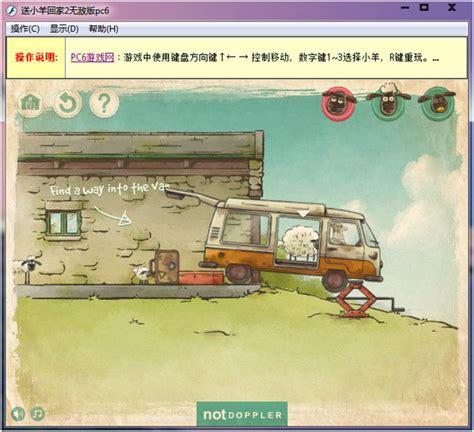Click the green window on the stone wall

click(x=63, y=221)
